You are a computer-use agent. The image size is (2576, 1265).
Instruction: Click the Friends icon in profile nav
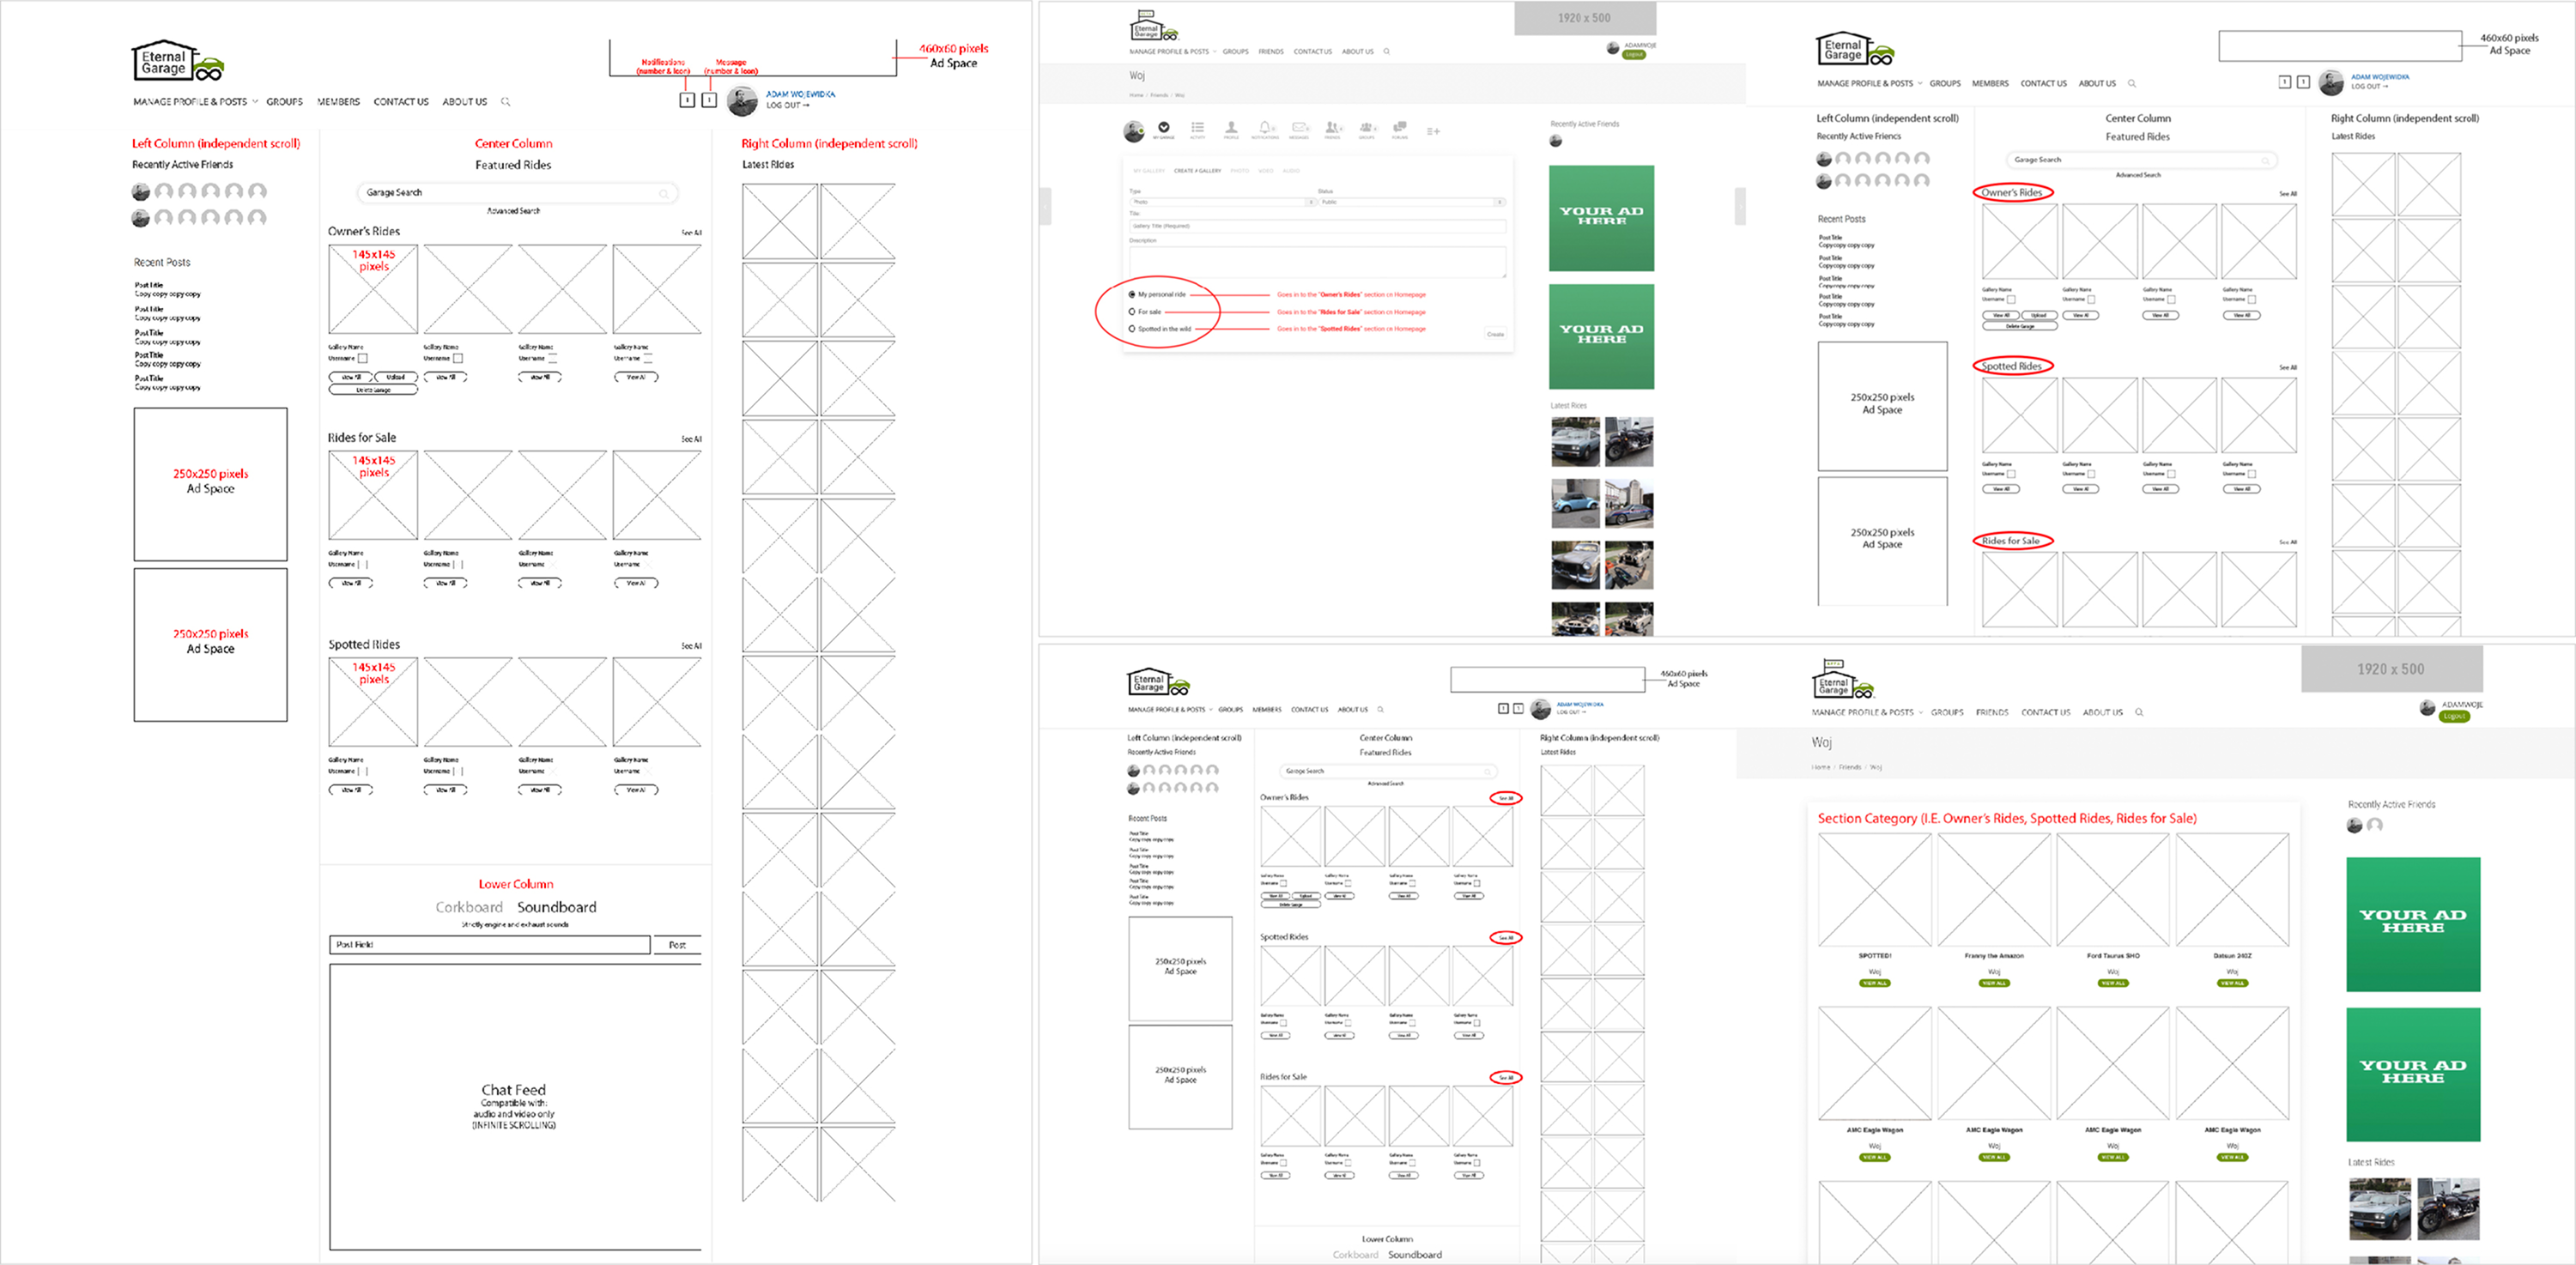coord(1332,127)
